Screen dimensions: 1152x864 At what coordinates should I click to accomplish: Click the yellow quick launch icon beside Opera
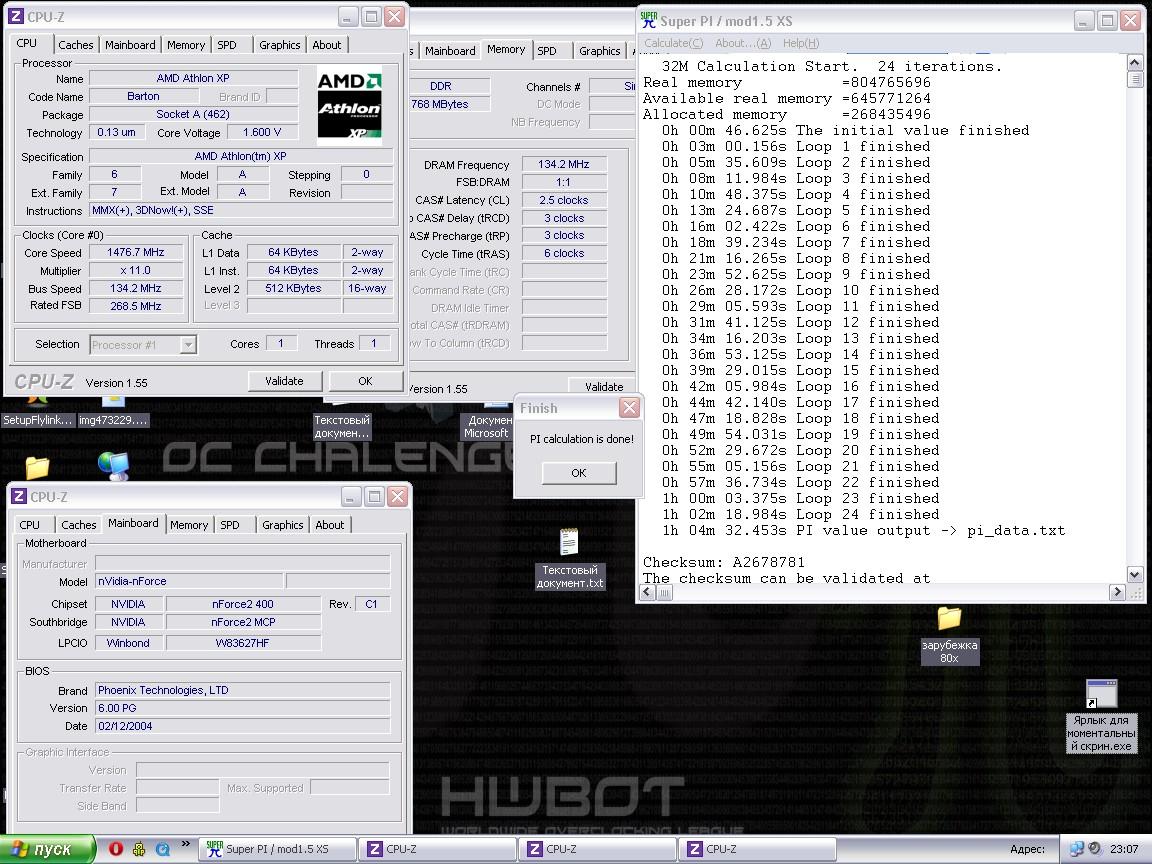click(x=139, y=849)
